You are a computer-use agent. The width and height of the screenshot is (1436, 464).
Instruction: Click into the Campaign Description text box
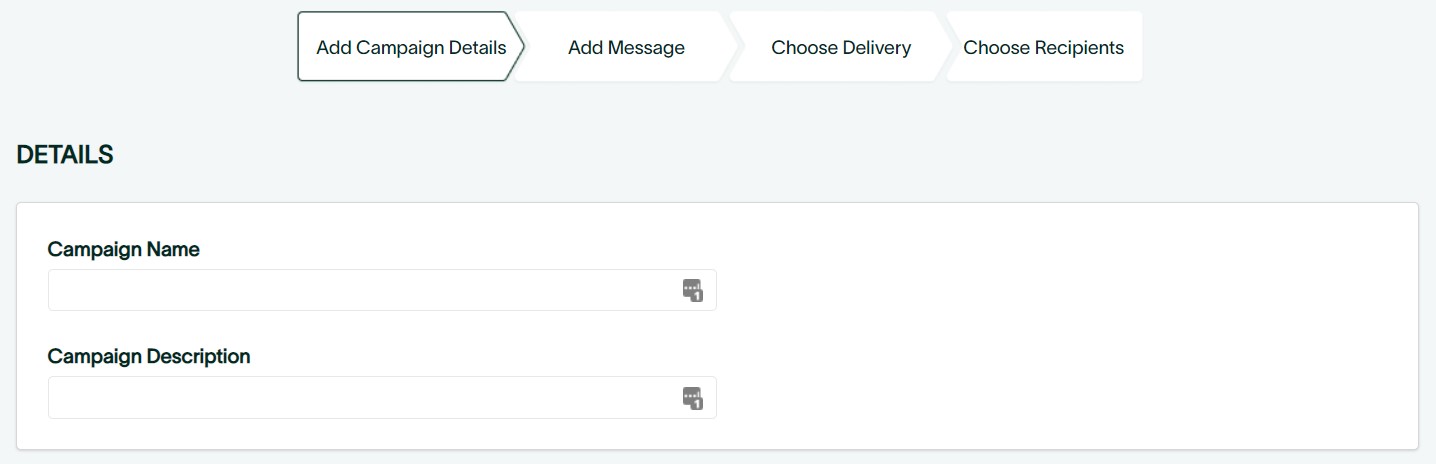[360, 397]
